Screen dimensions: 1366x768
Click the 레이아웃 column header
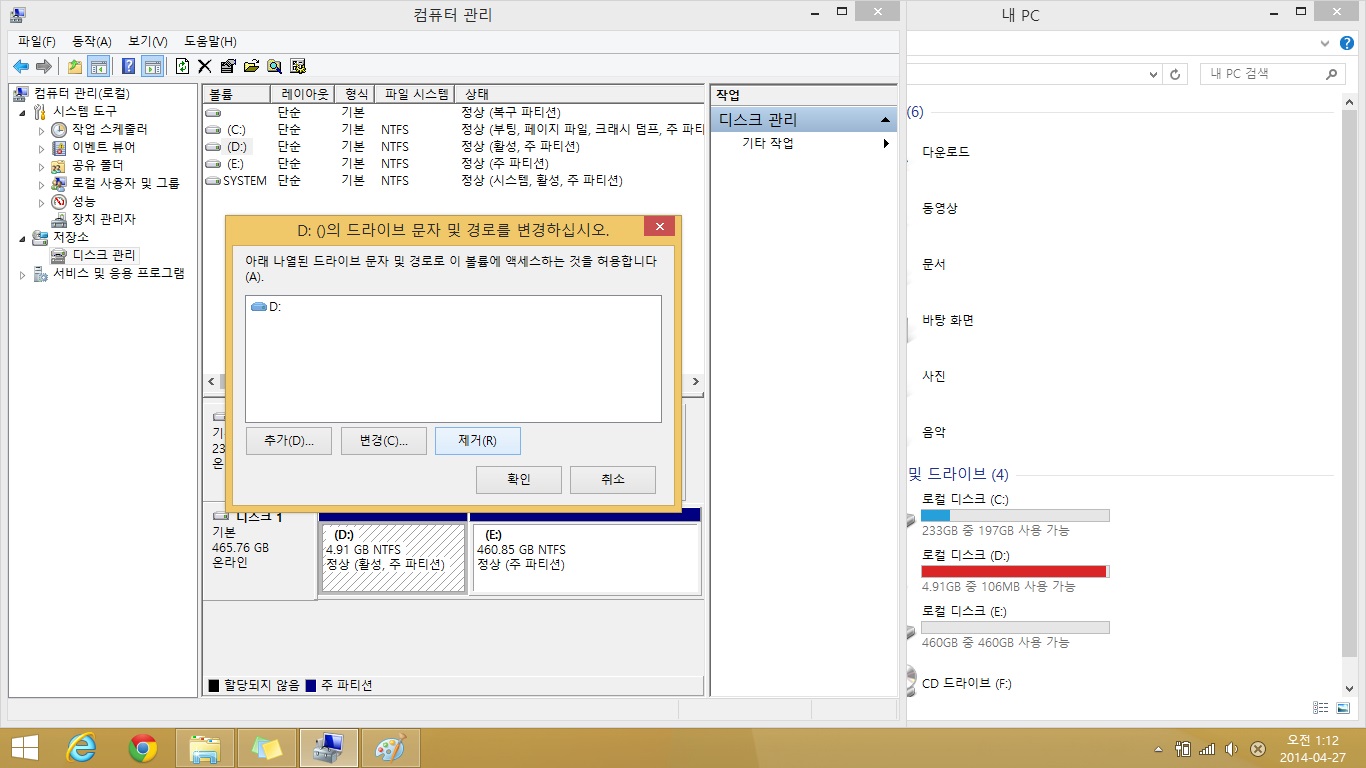[302, 94]
